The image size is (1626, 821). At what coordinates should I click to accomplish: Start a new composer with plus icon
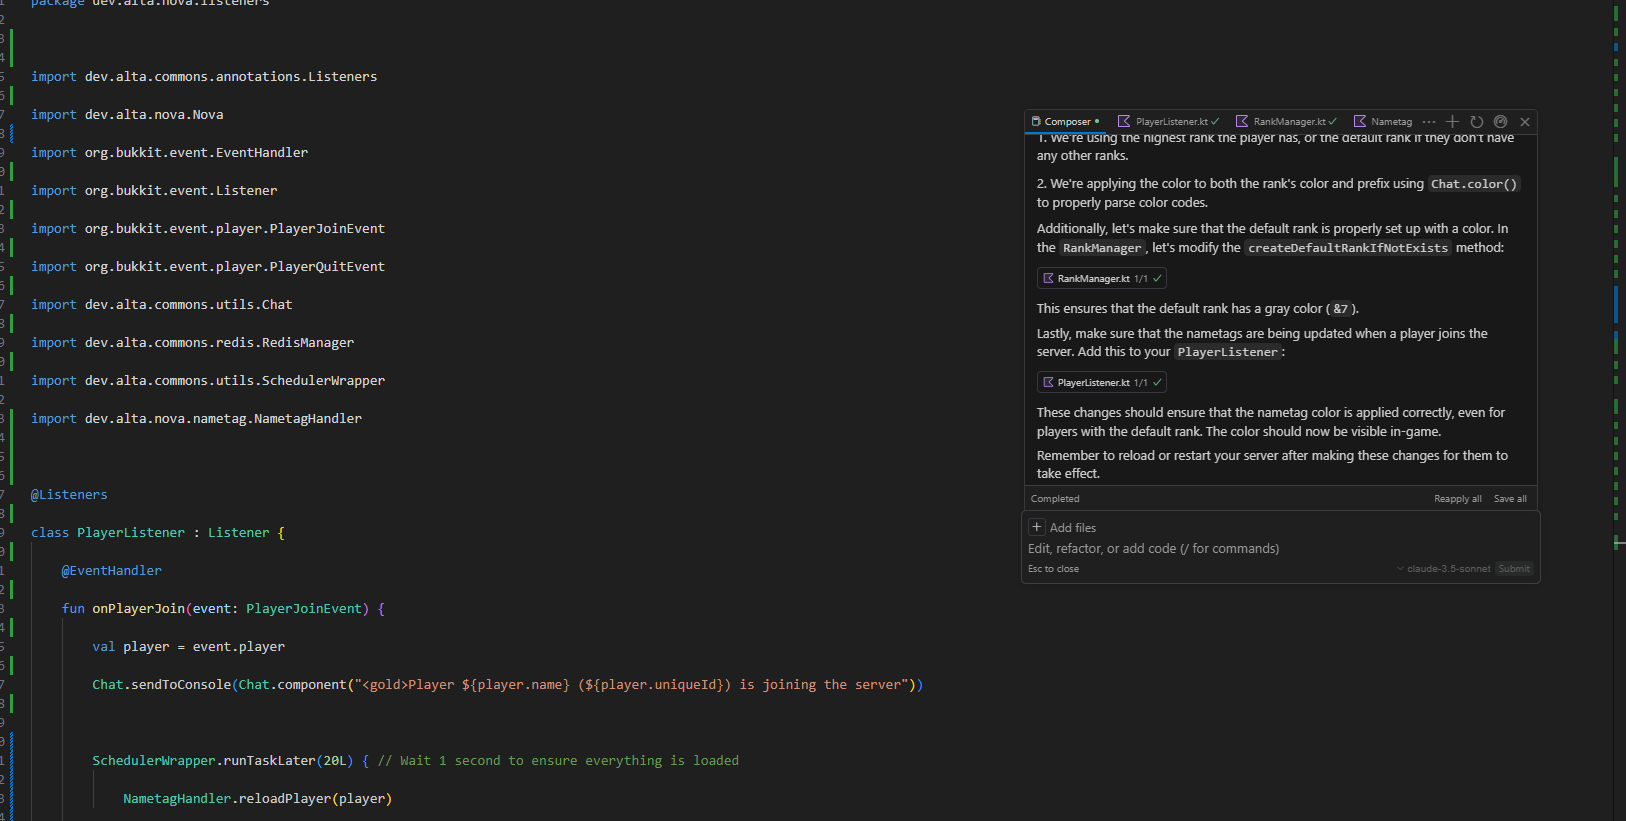[1453, 122]
